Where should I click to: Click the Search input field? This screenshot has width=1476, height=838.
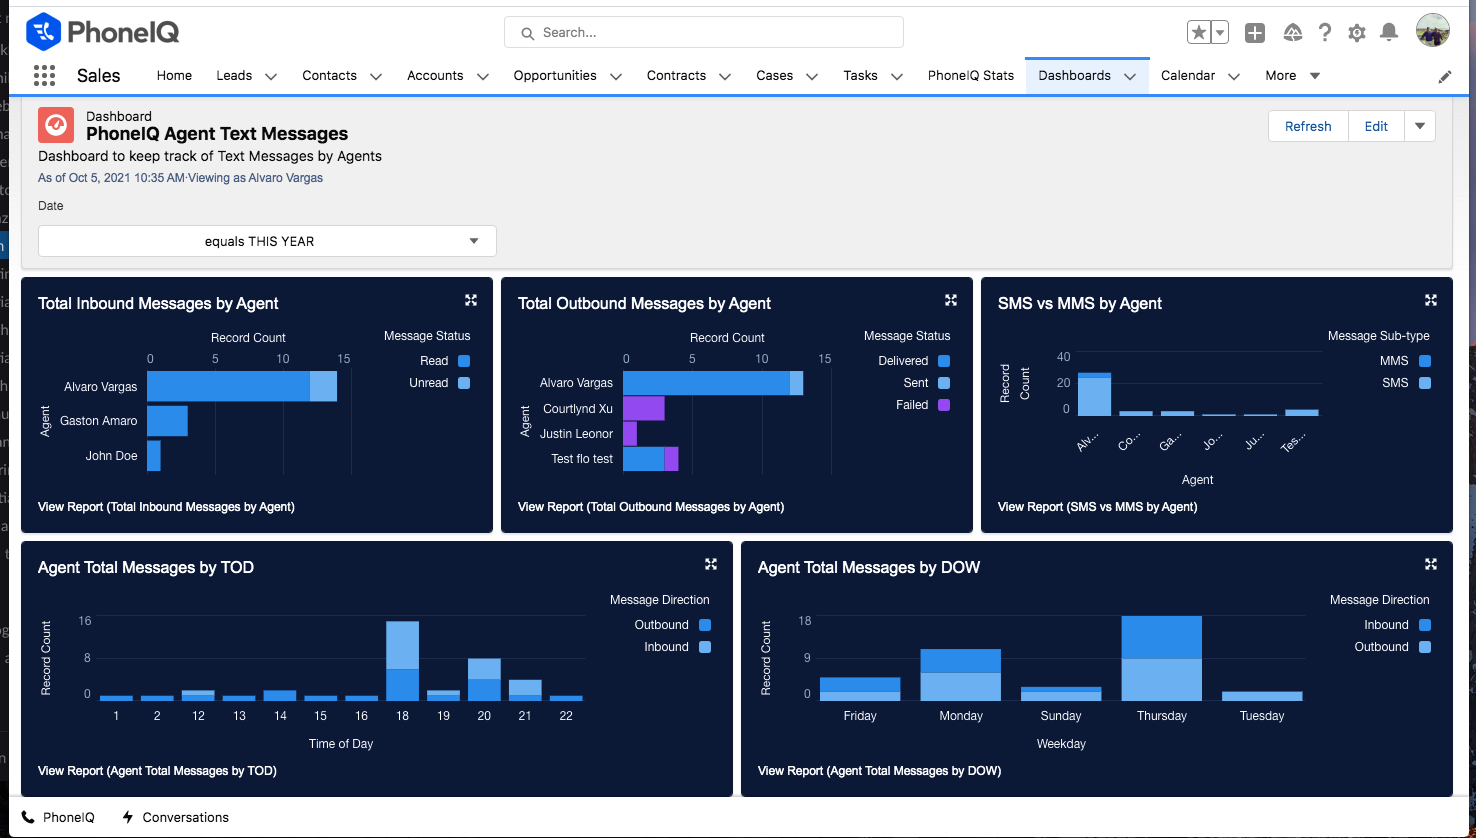click(x=704, y=33)
